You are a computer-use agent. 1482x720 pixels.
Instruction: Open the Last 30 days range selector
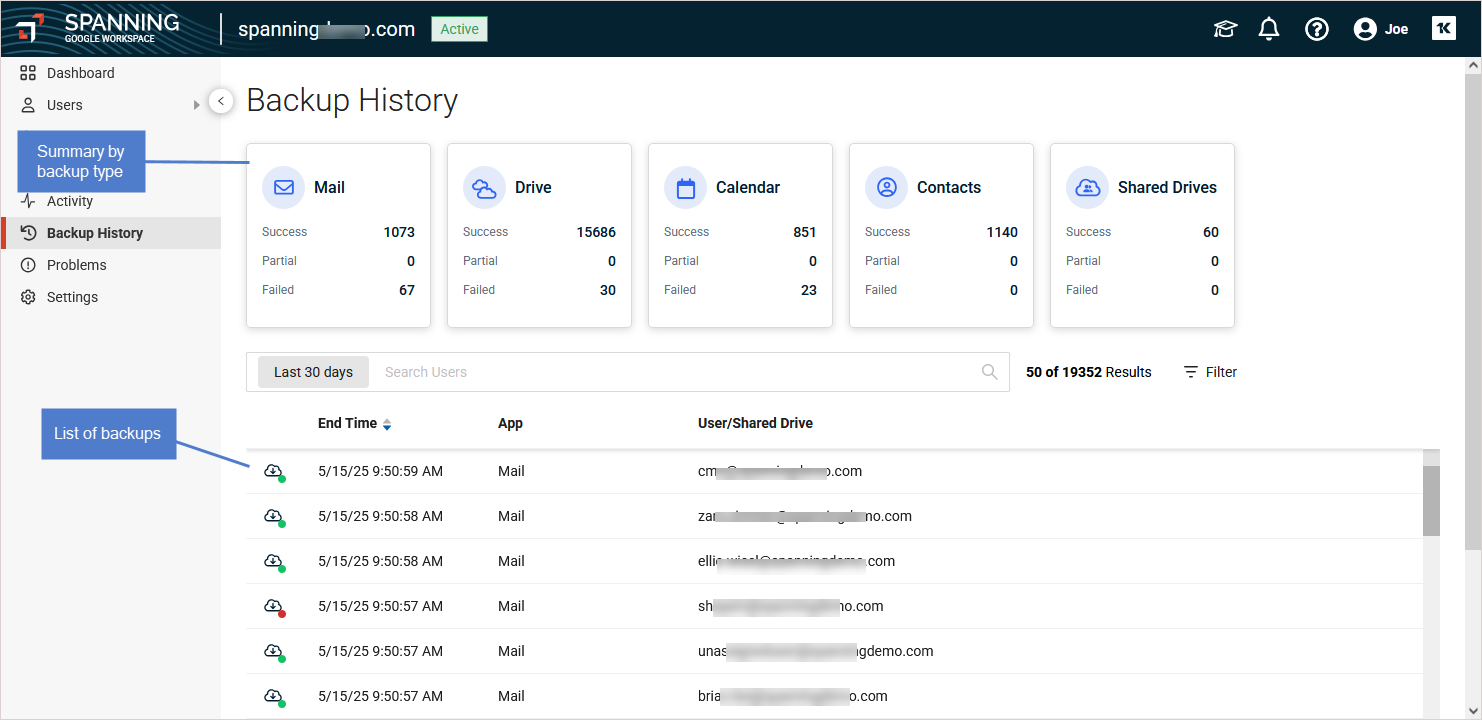coord(313,372)
